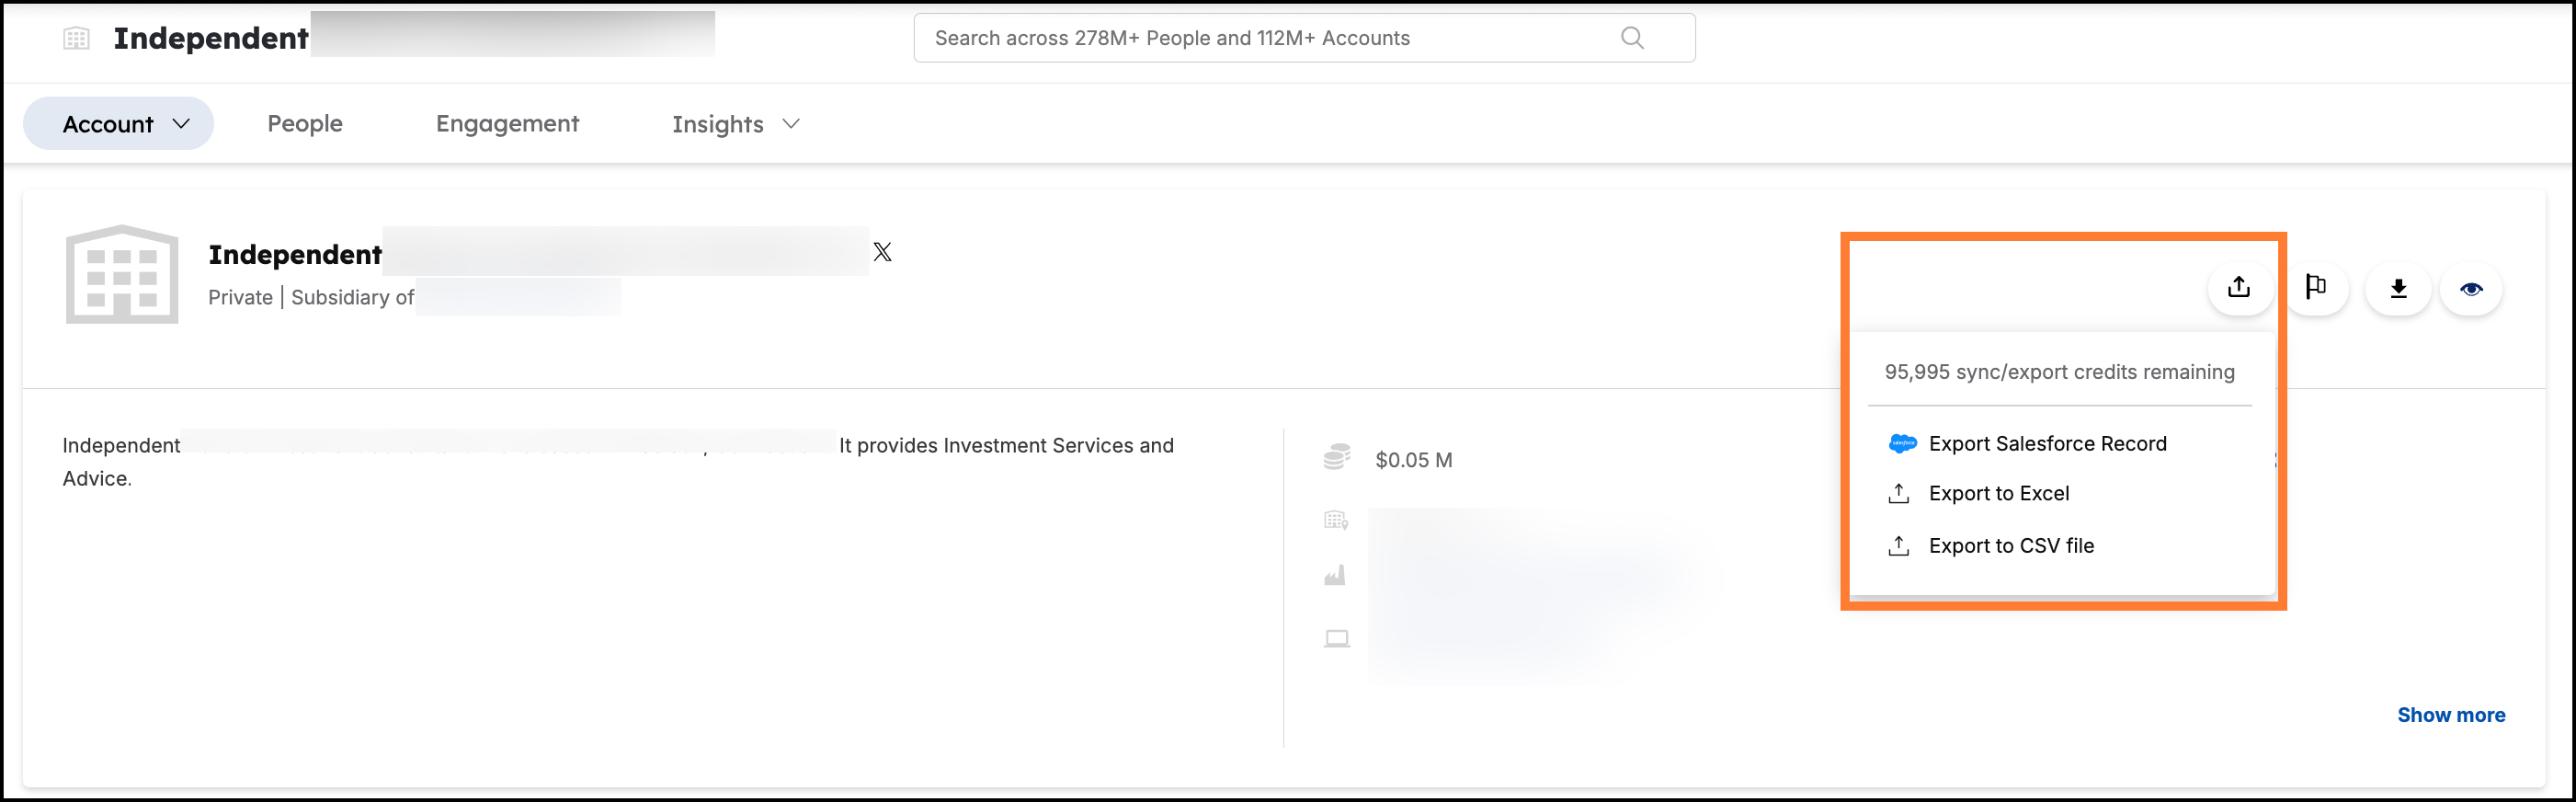The height and width of the screenshot is (802, 2576).
Task: Click the Salesforce cloud icon
Action: [x=1902, y=444]
